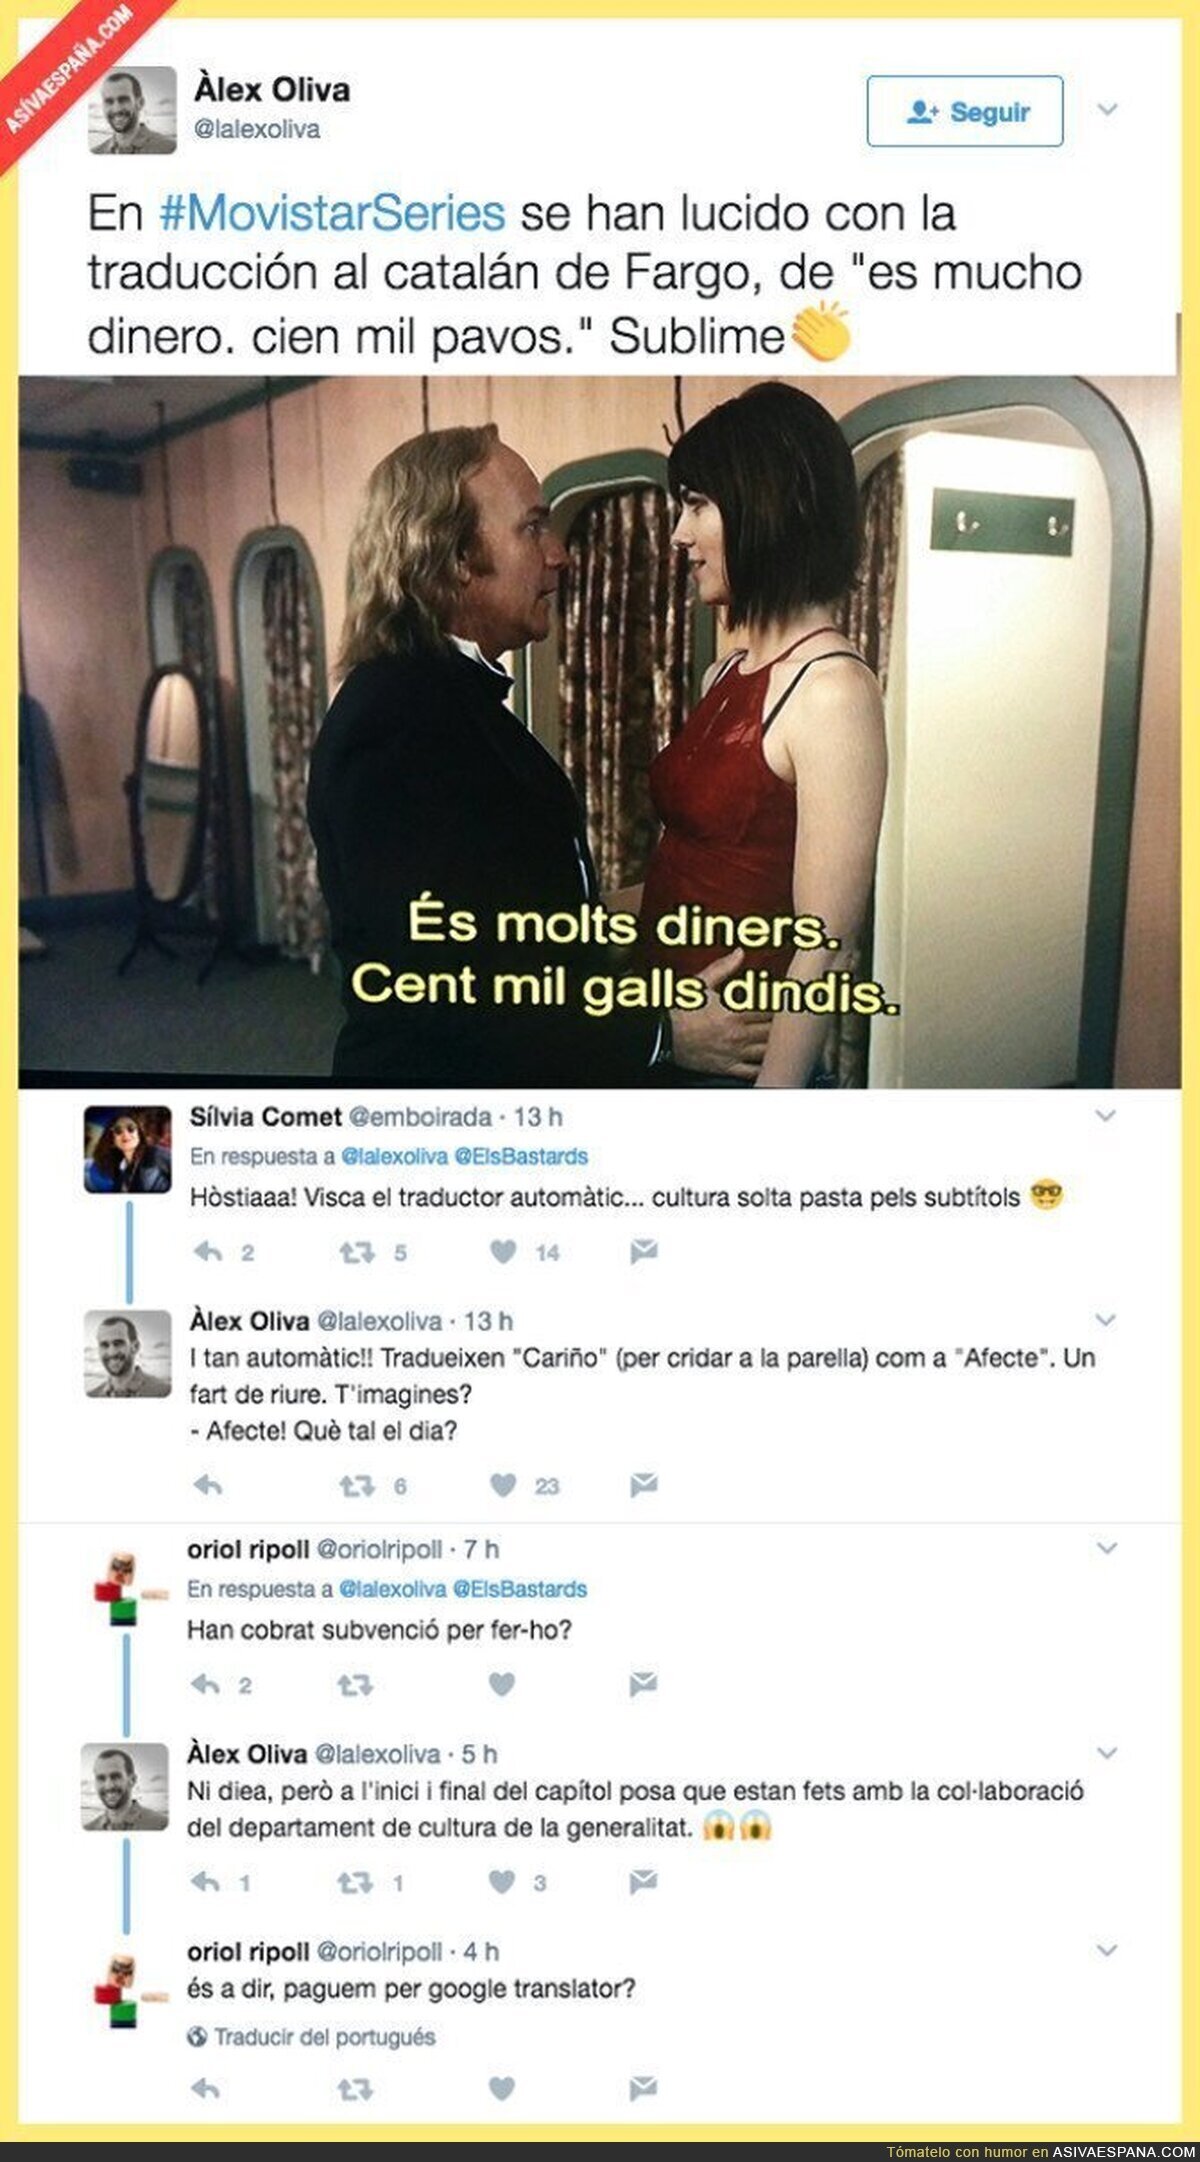This screenshot has width=1200, height=2162.
Task: Open the dropdown chevron next to Seguir
Action: (x=1107, y=109)
